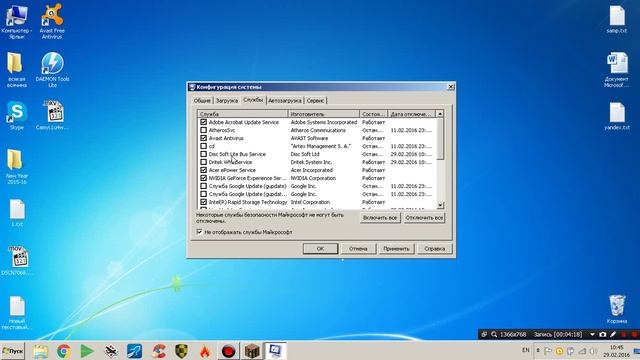
Task: Select the Документ Microsoft Word file icon
Action: (x=617, y=70)
